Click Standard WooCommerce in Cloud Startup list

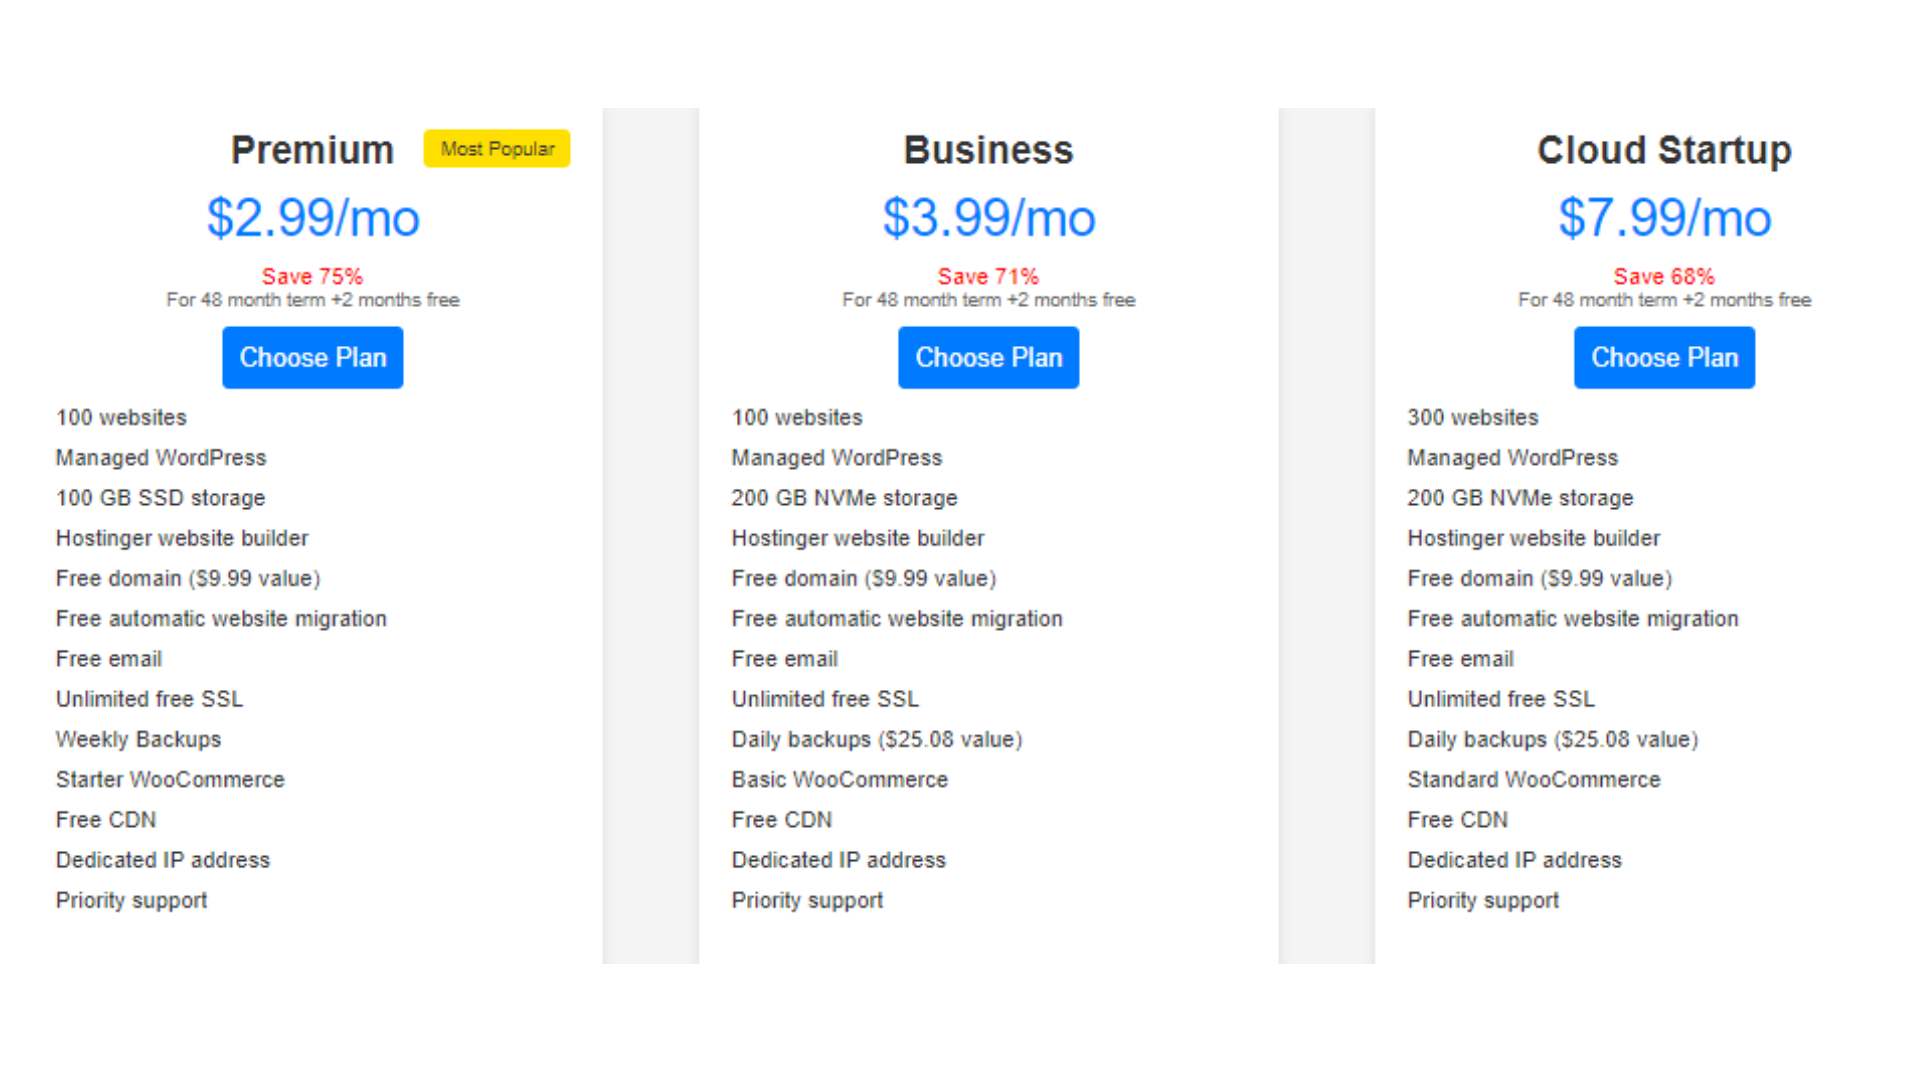(1533, 780)
